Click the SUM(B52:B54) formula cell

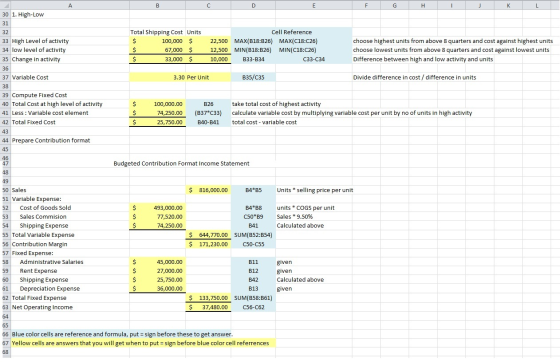tap(253, 235)
